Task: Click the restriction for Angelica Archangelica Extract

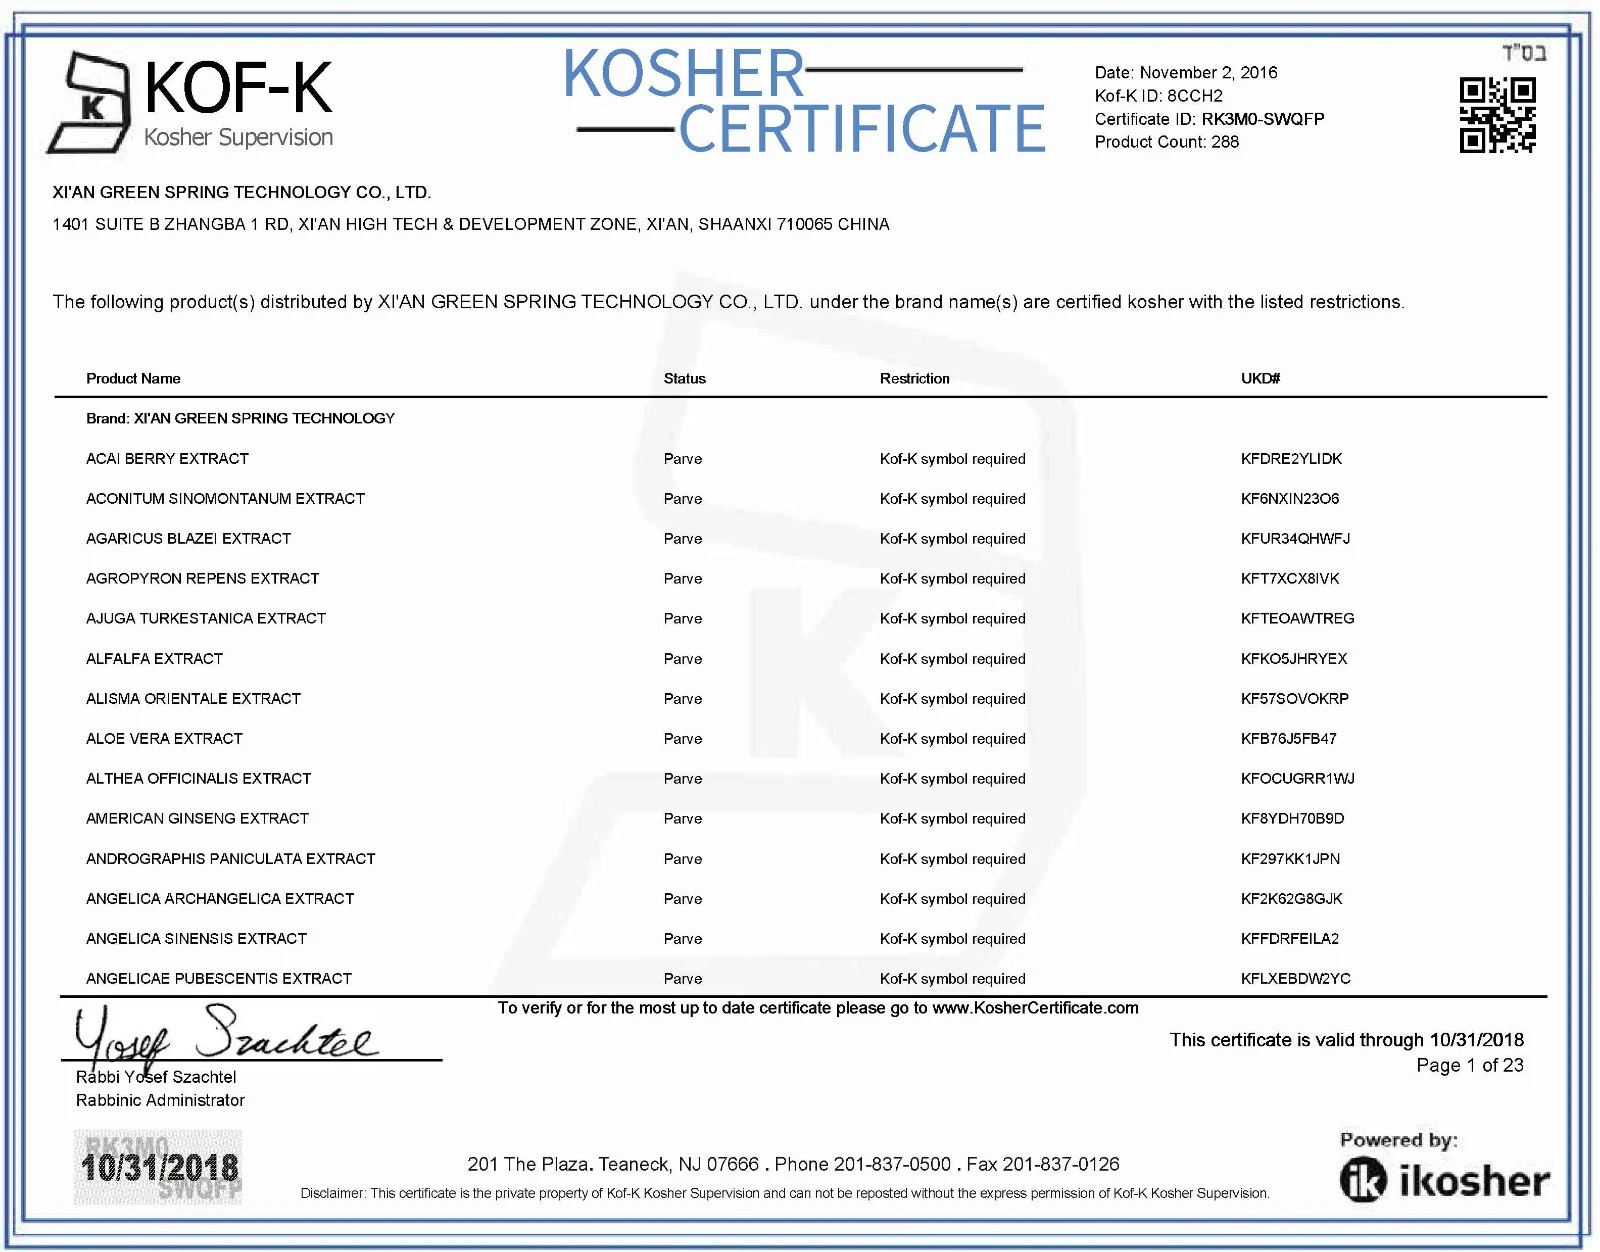Action: [952, 898]
